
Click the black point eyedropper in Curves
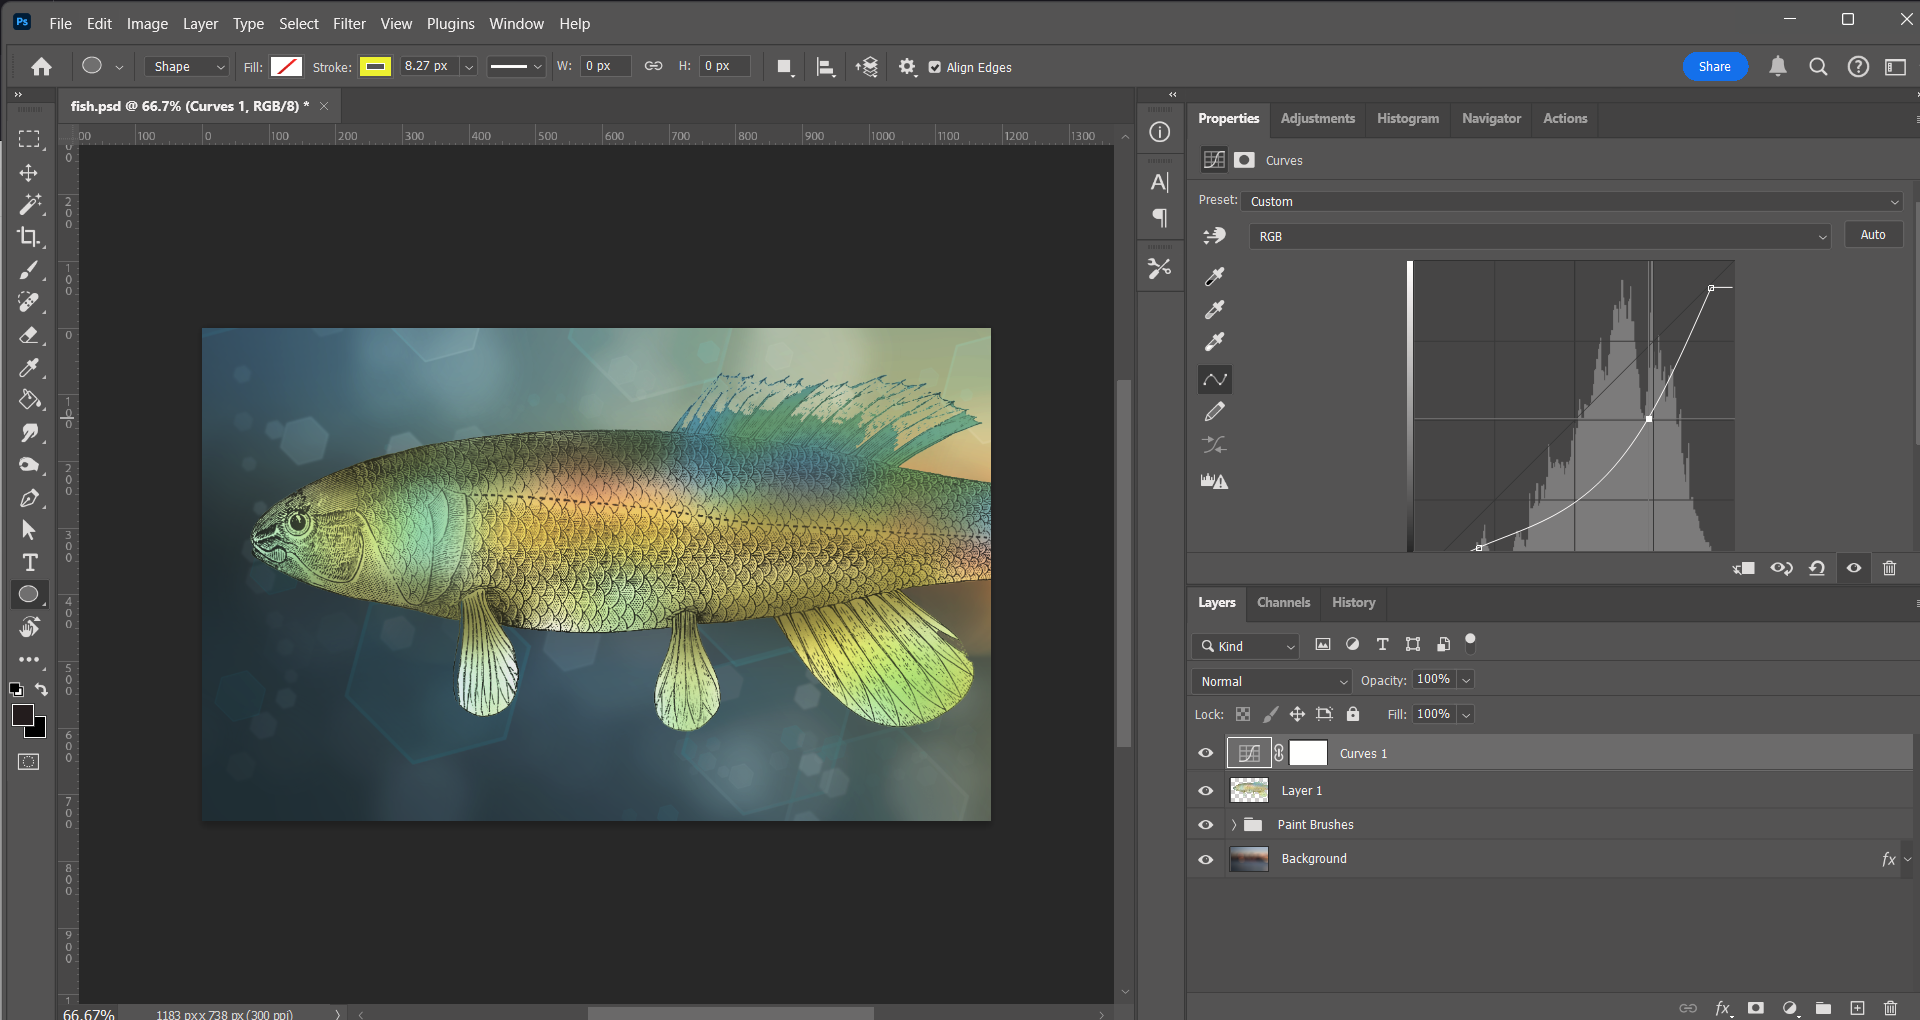tap(1214, 276)
